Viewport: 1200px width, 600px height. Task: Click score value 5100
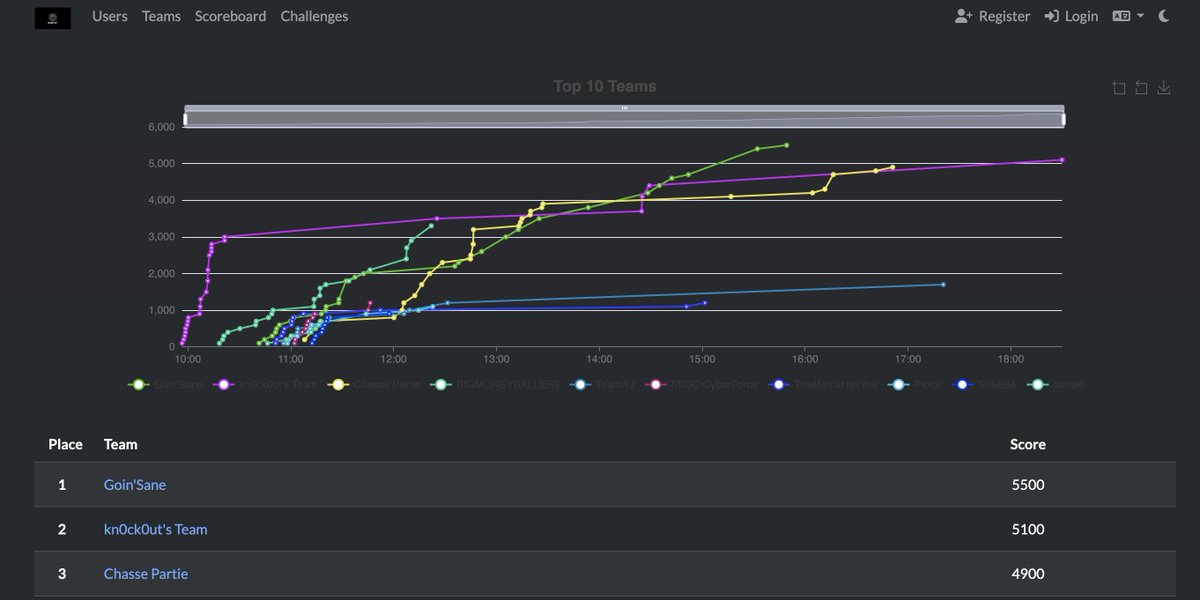pos(1028,529)
